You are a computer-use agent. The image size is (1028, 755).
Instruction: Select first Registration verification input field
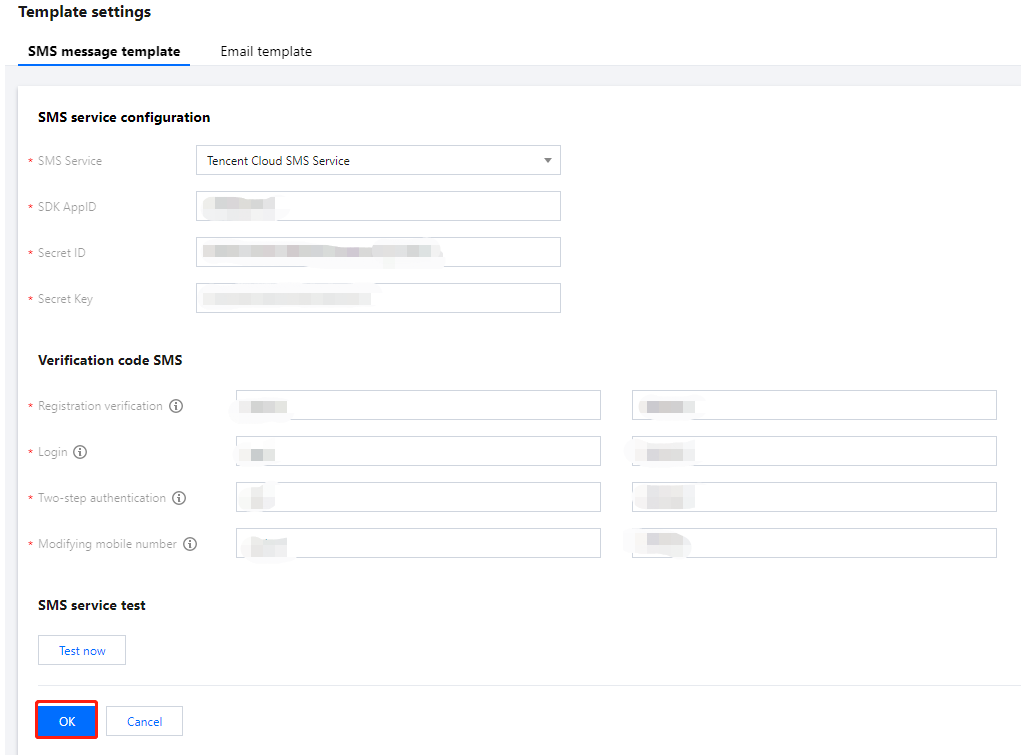(x=418, y=405)
